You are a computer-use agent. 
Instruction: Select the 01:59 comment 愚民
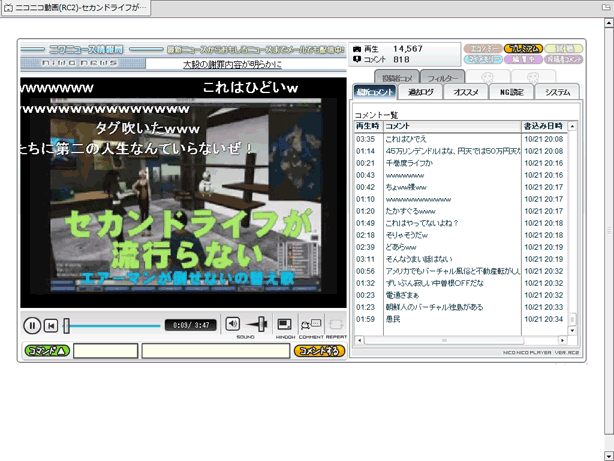coord(460,319)
